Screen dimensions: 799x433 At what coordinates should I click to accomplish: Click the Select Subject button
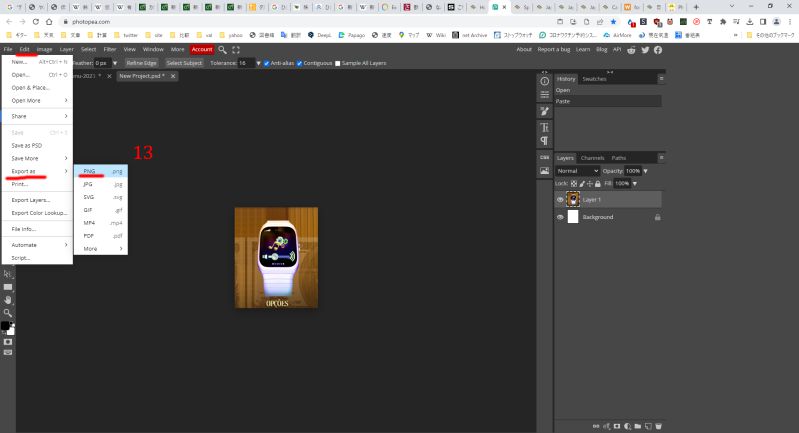coord(184,63)
